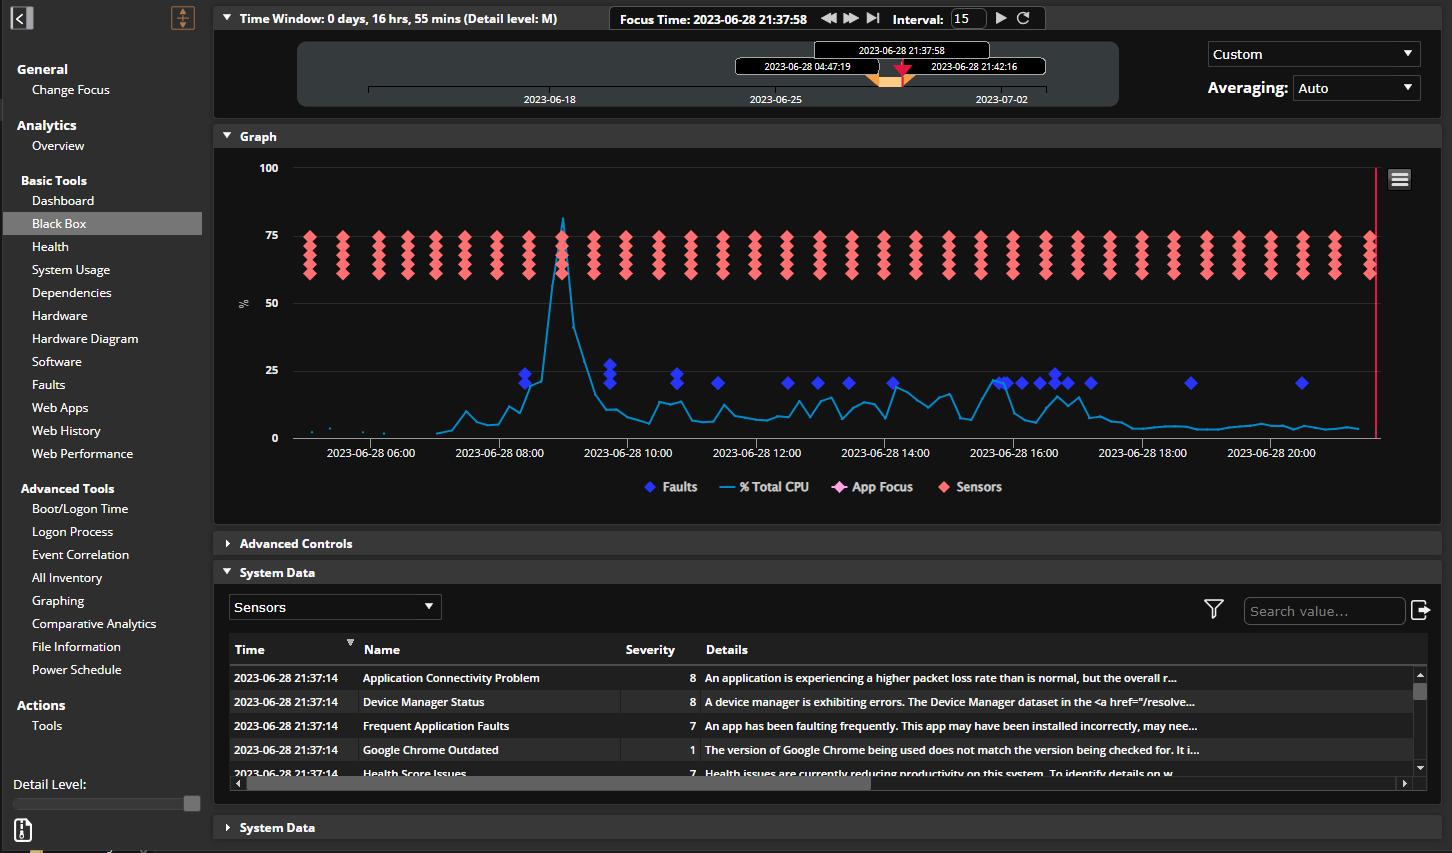This screenshot has width=1452, height=853.
Task: Click the zip file icon at sidebar bottom
Action: (23, 830)
